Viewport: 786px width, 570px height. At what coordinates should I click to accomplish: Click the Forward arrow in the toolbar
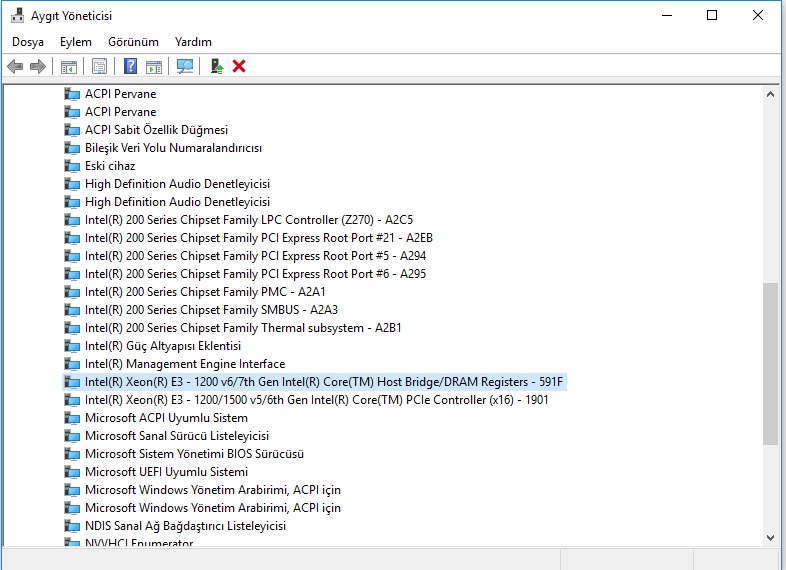pyautogui.click(x=38, y=66)
